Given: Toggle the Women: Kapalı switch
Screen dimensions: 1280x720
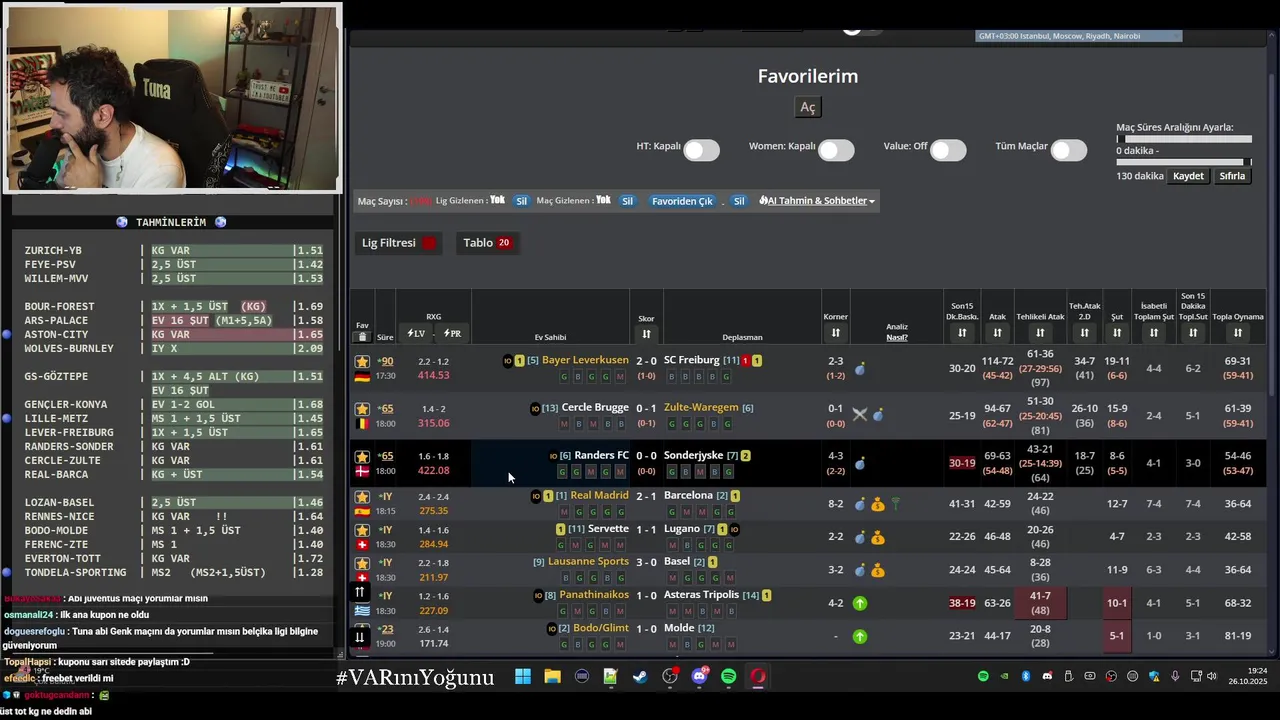Looking at the screenshot, I should [x=836, y=150].
